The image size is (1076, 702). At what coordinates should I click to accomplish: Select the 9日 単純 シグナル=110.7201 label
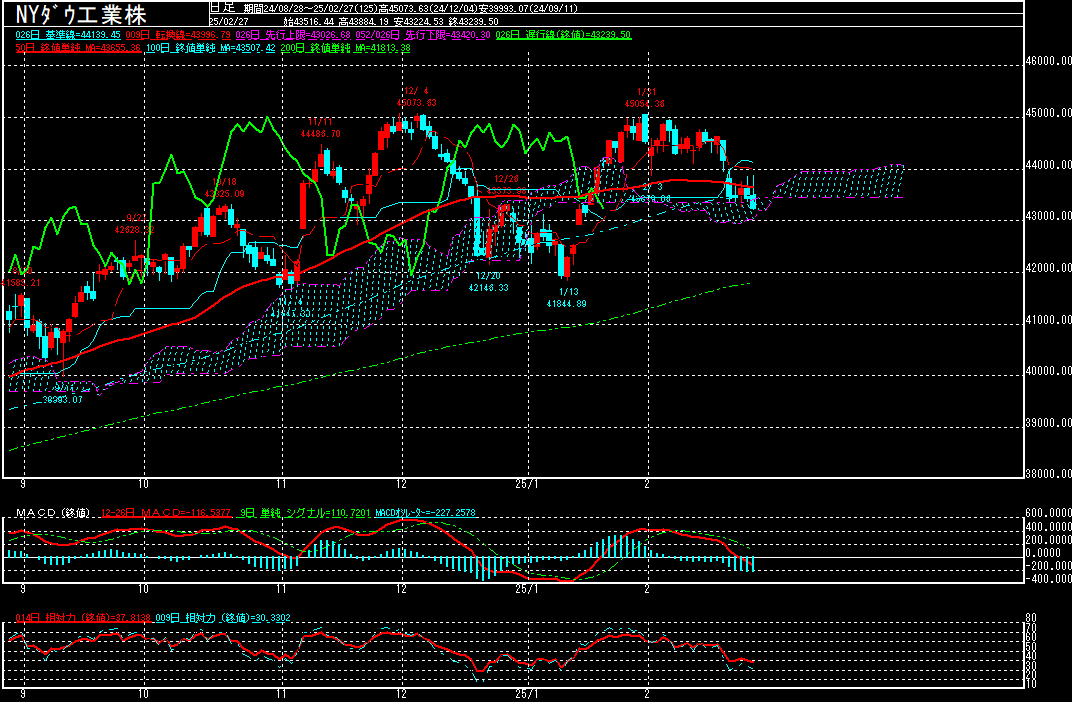[x=305, y=513]
